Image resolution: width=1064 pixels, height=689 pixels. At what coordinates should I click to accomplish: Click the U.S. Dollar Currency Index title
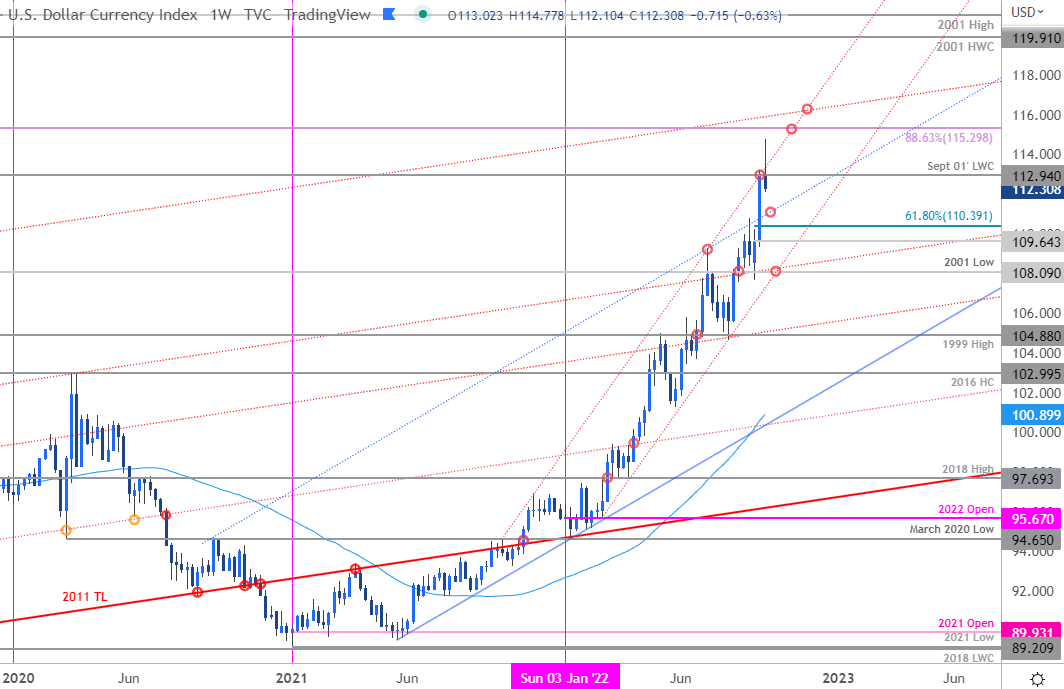pos(102,14)
